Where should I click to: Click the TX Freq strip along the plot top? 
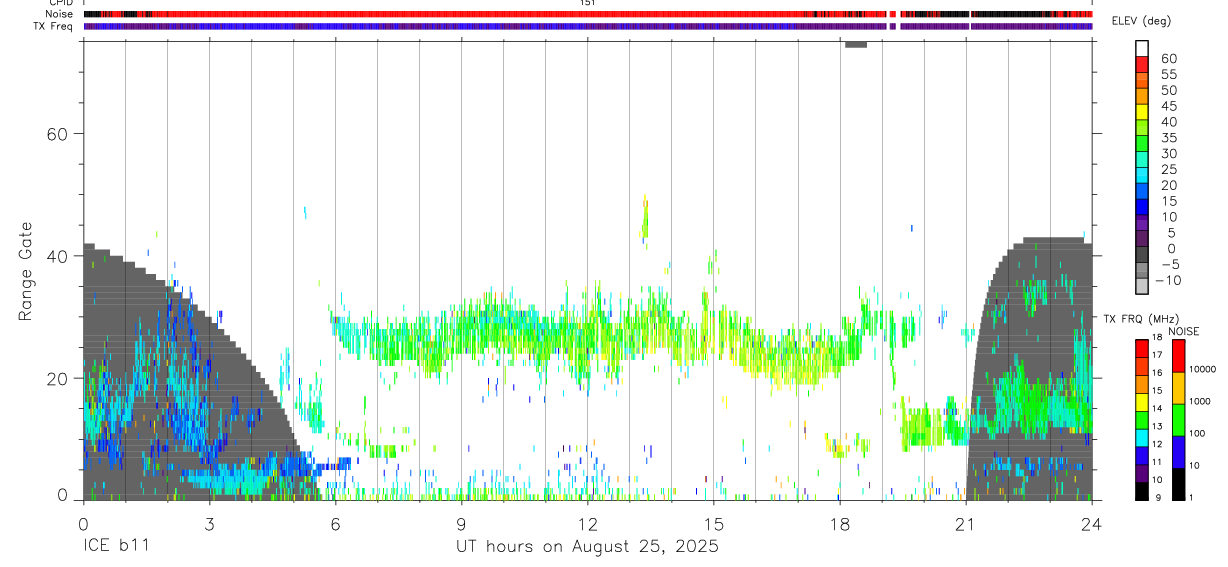pos(588,26)
